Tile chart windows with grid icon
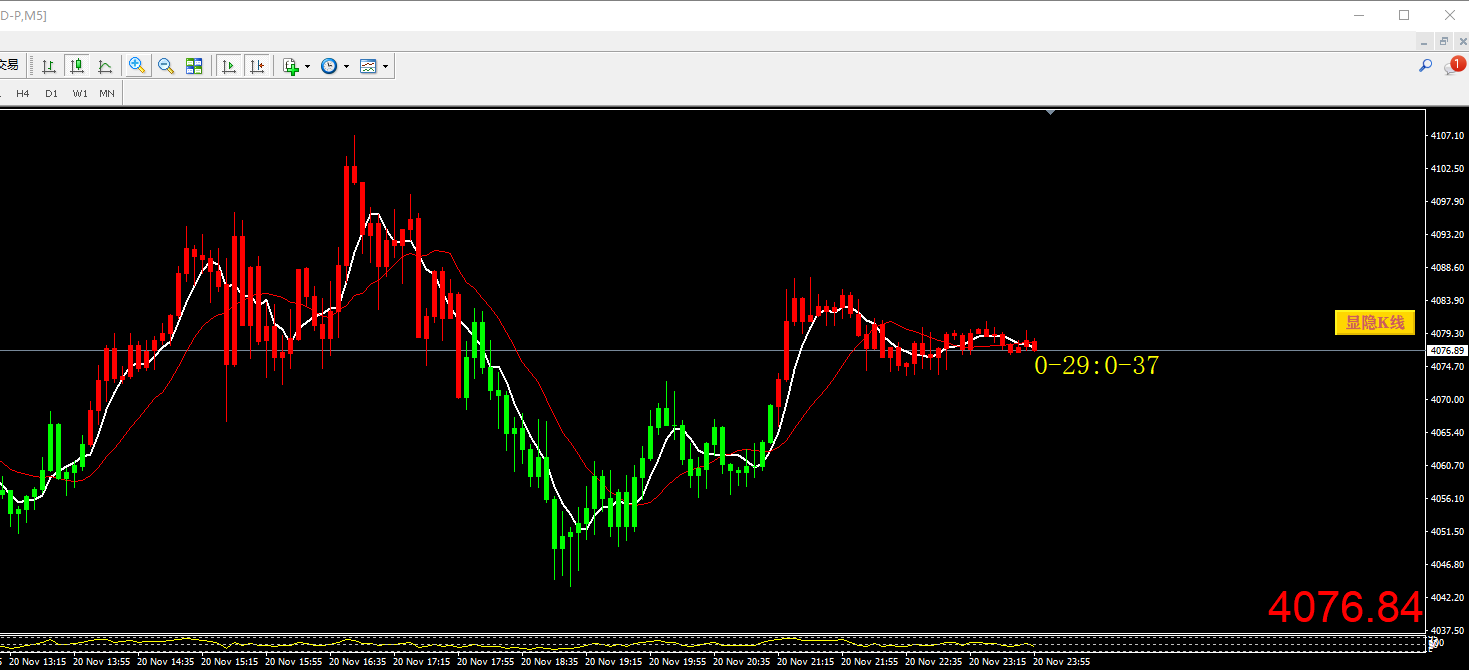Image resolution: width=1469 pixels, height=670 pixels. pyautogui.click(x=194, y=66)
